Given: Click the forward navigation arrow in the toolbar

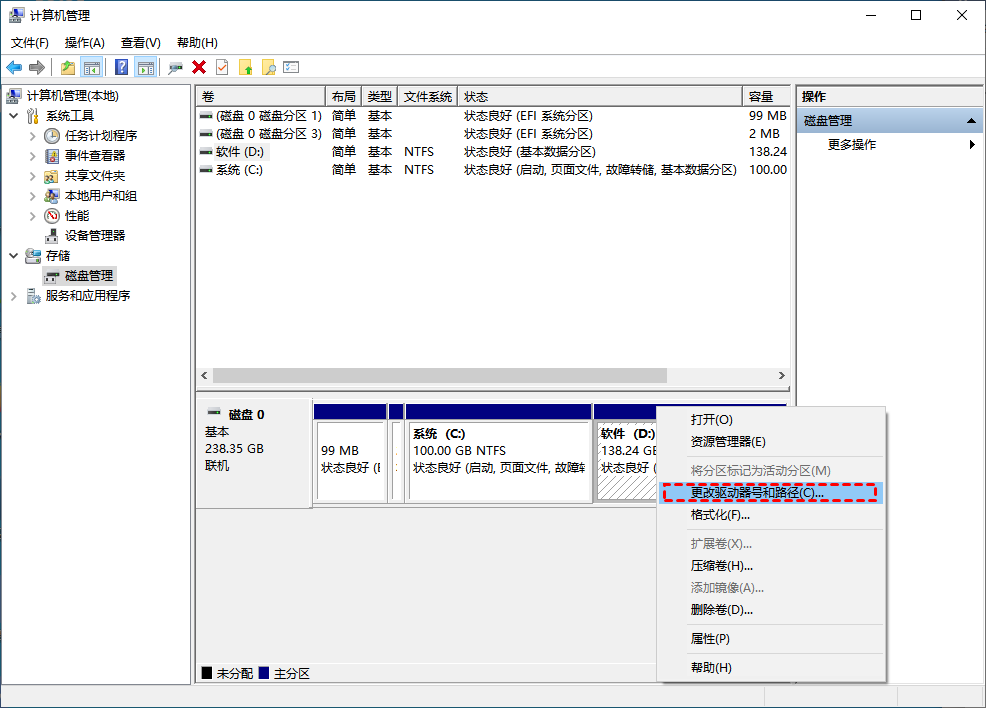Looking at the screenshot, I should (37, 66).
